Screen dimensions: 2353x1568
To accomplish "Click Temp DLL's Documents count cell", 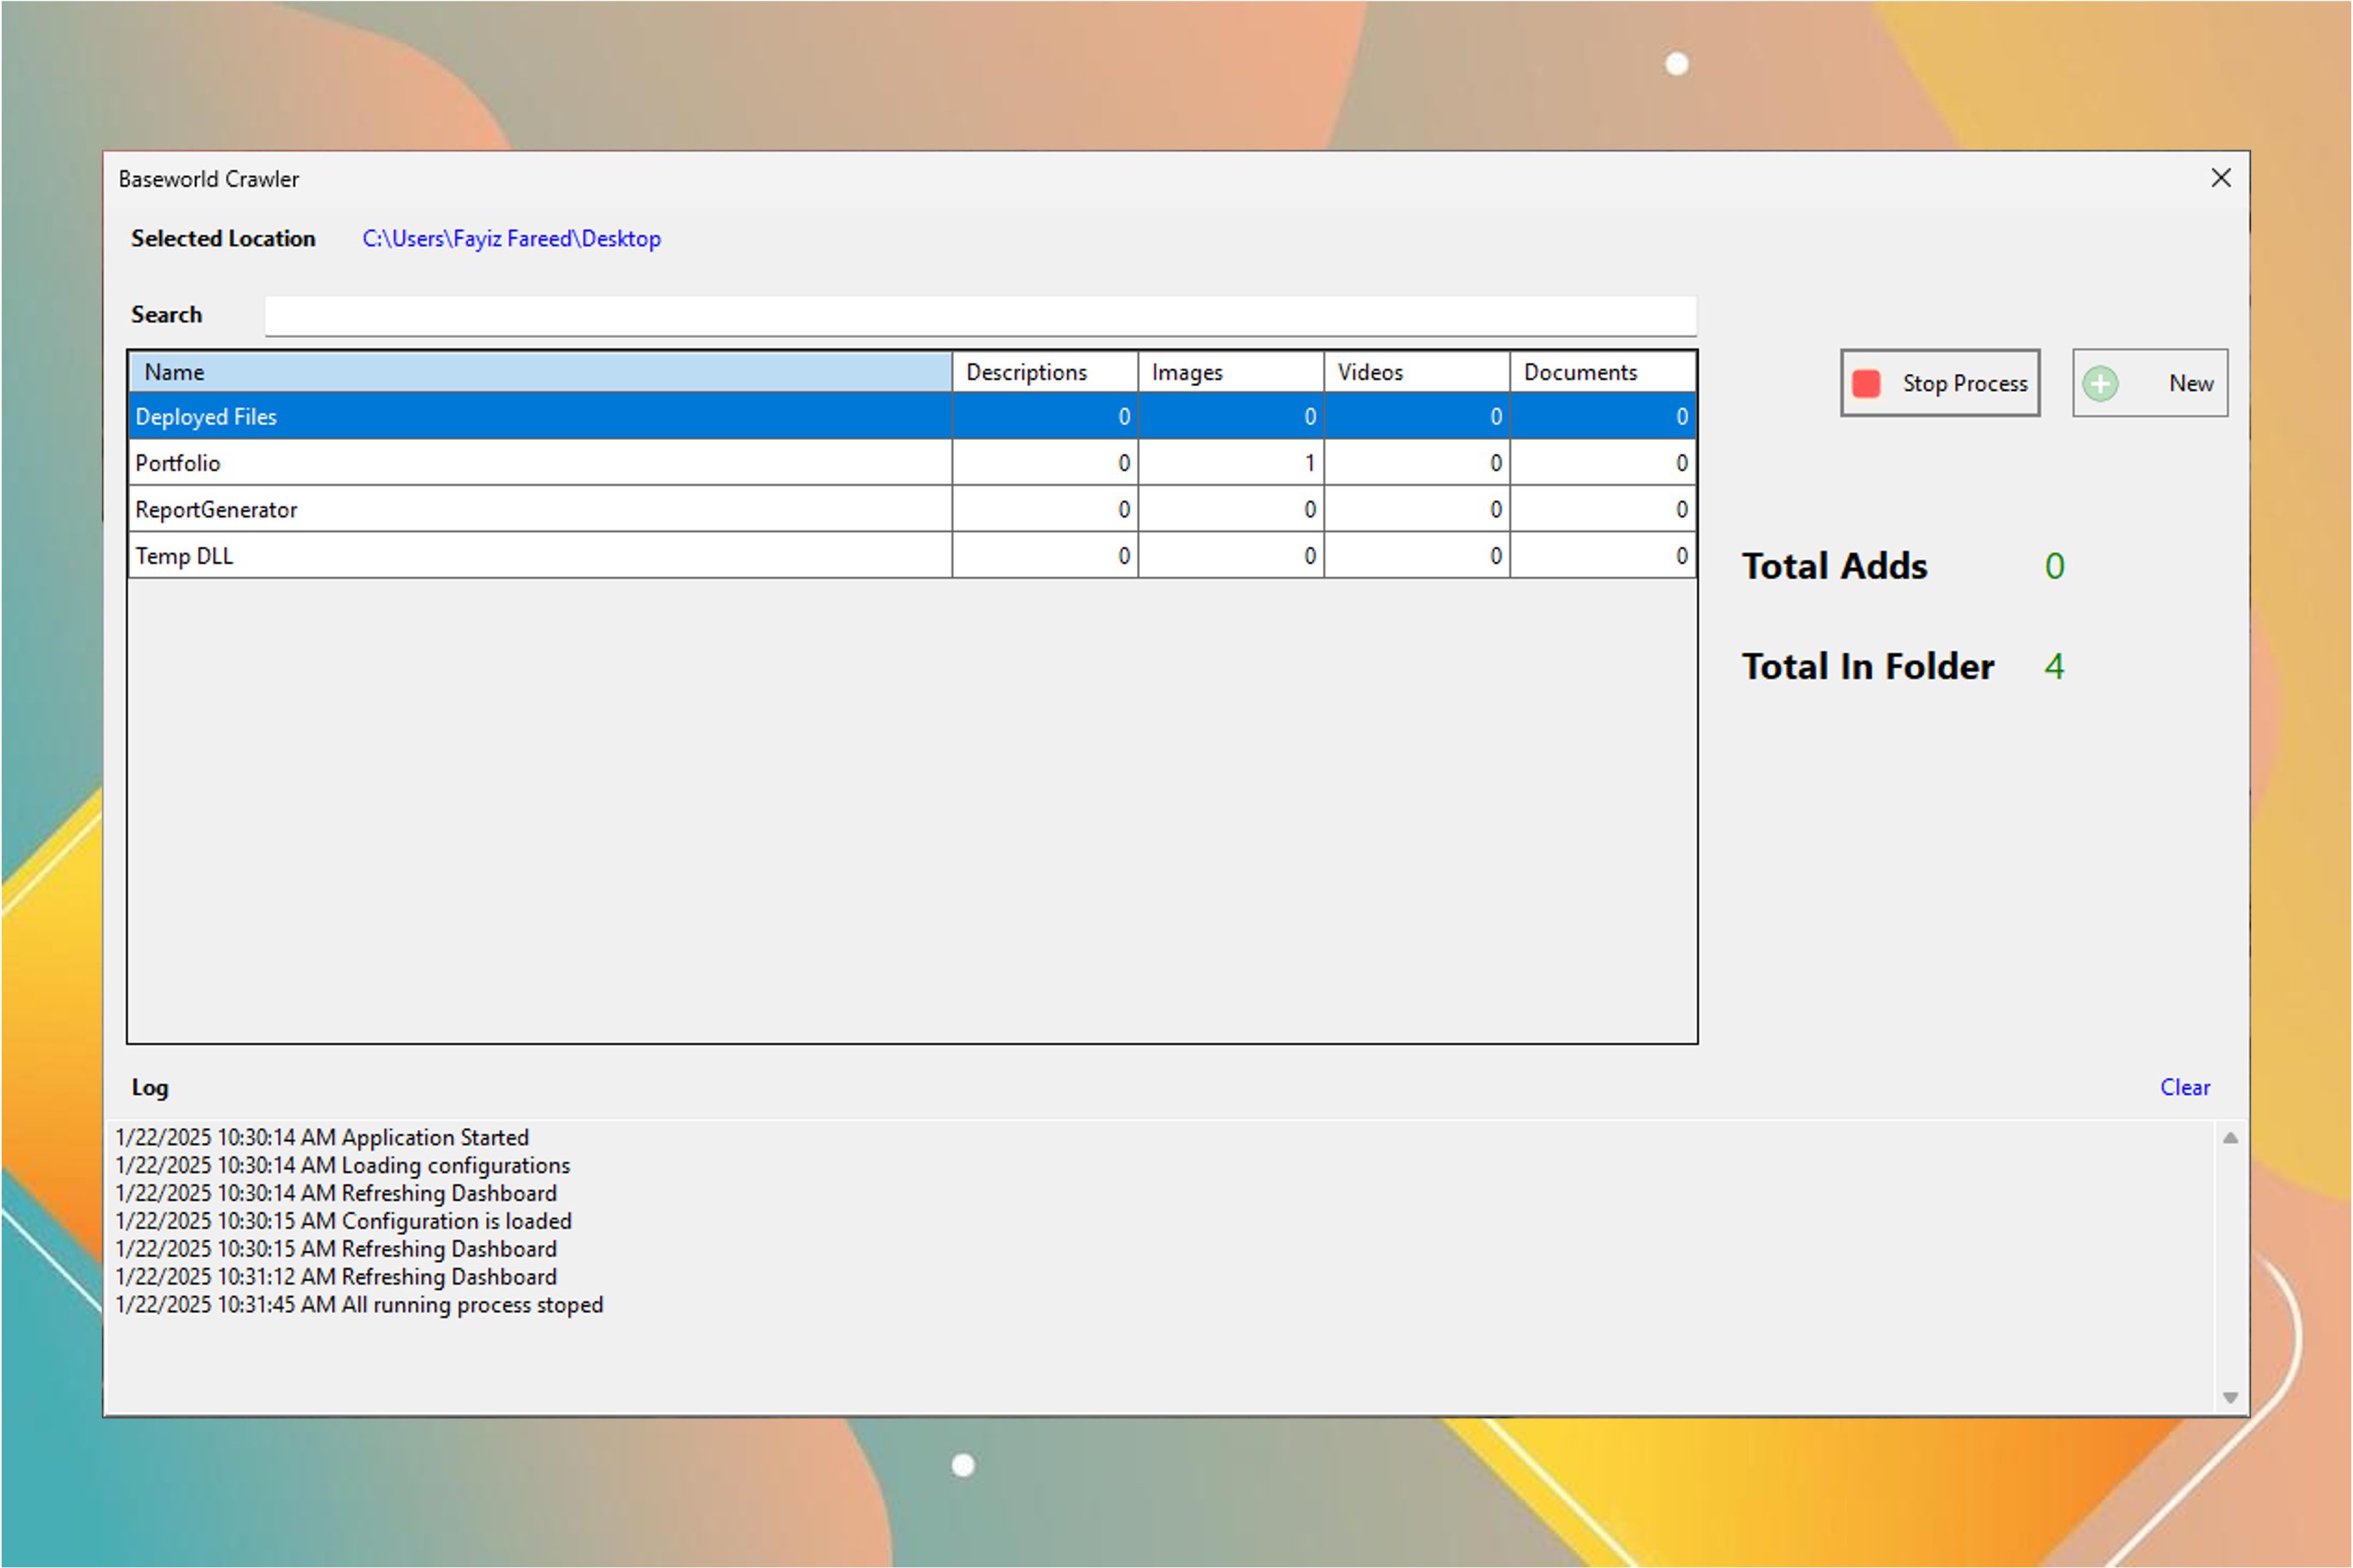I will [1603, 555].
